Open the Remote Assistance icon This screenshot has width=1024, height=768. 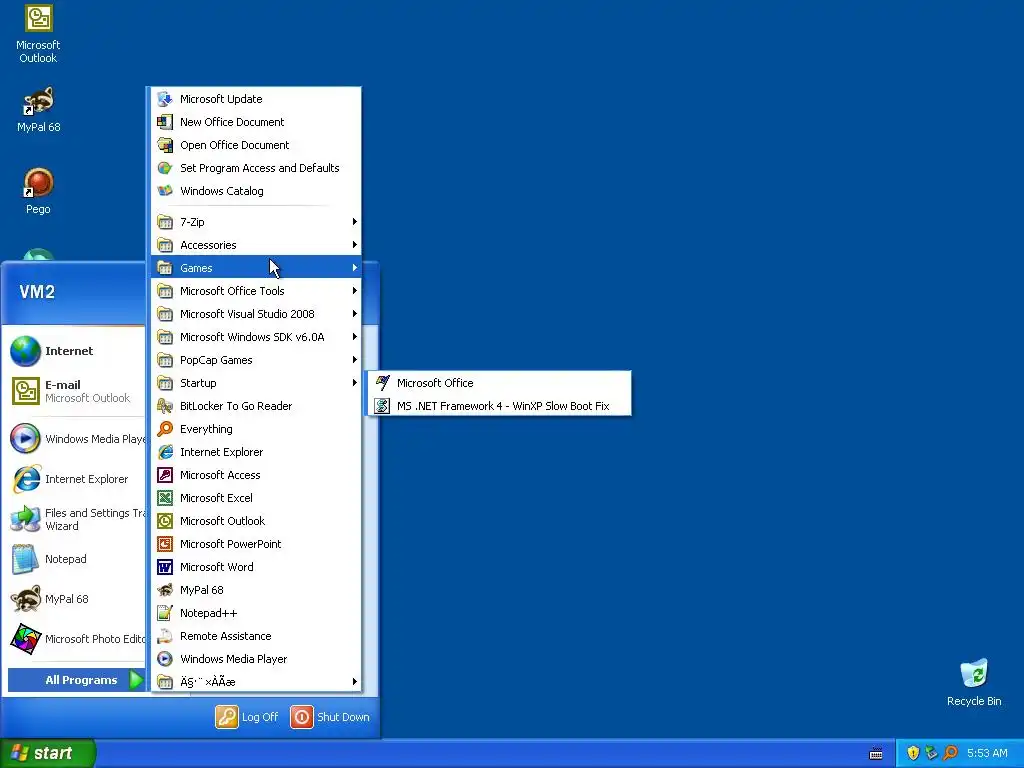pyautogui.click(x=165, y=635)
